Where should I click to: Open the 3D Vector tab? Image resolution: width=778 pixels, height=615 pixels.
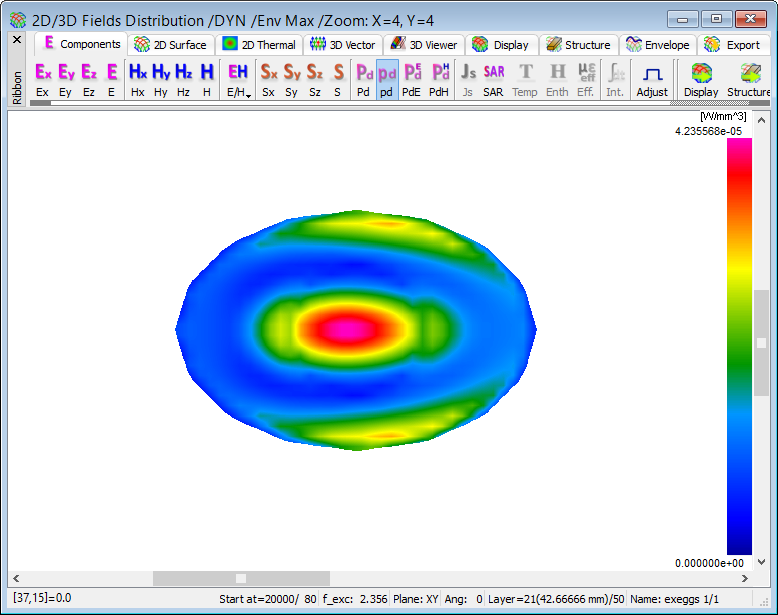tap(343, 45)
